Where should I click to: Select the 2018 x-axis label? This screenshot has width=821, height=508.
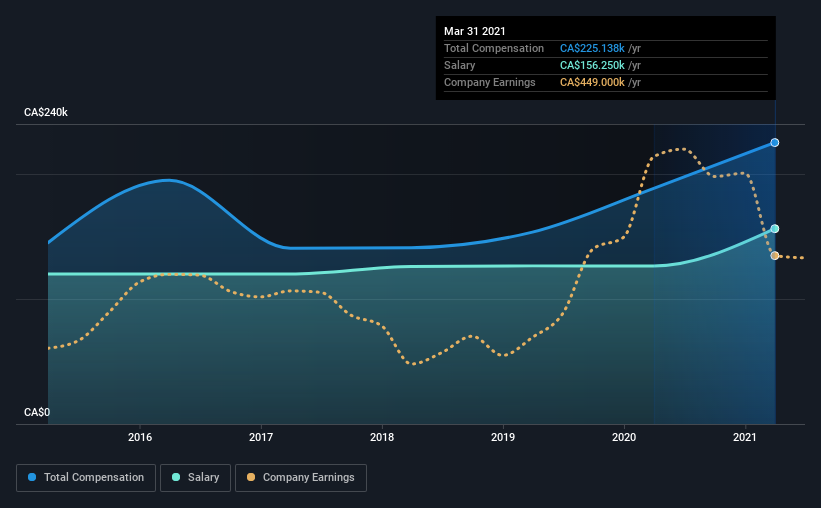pos(382,437)
